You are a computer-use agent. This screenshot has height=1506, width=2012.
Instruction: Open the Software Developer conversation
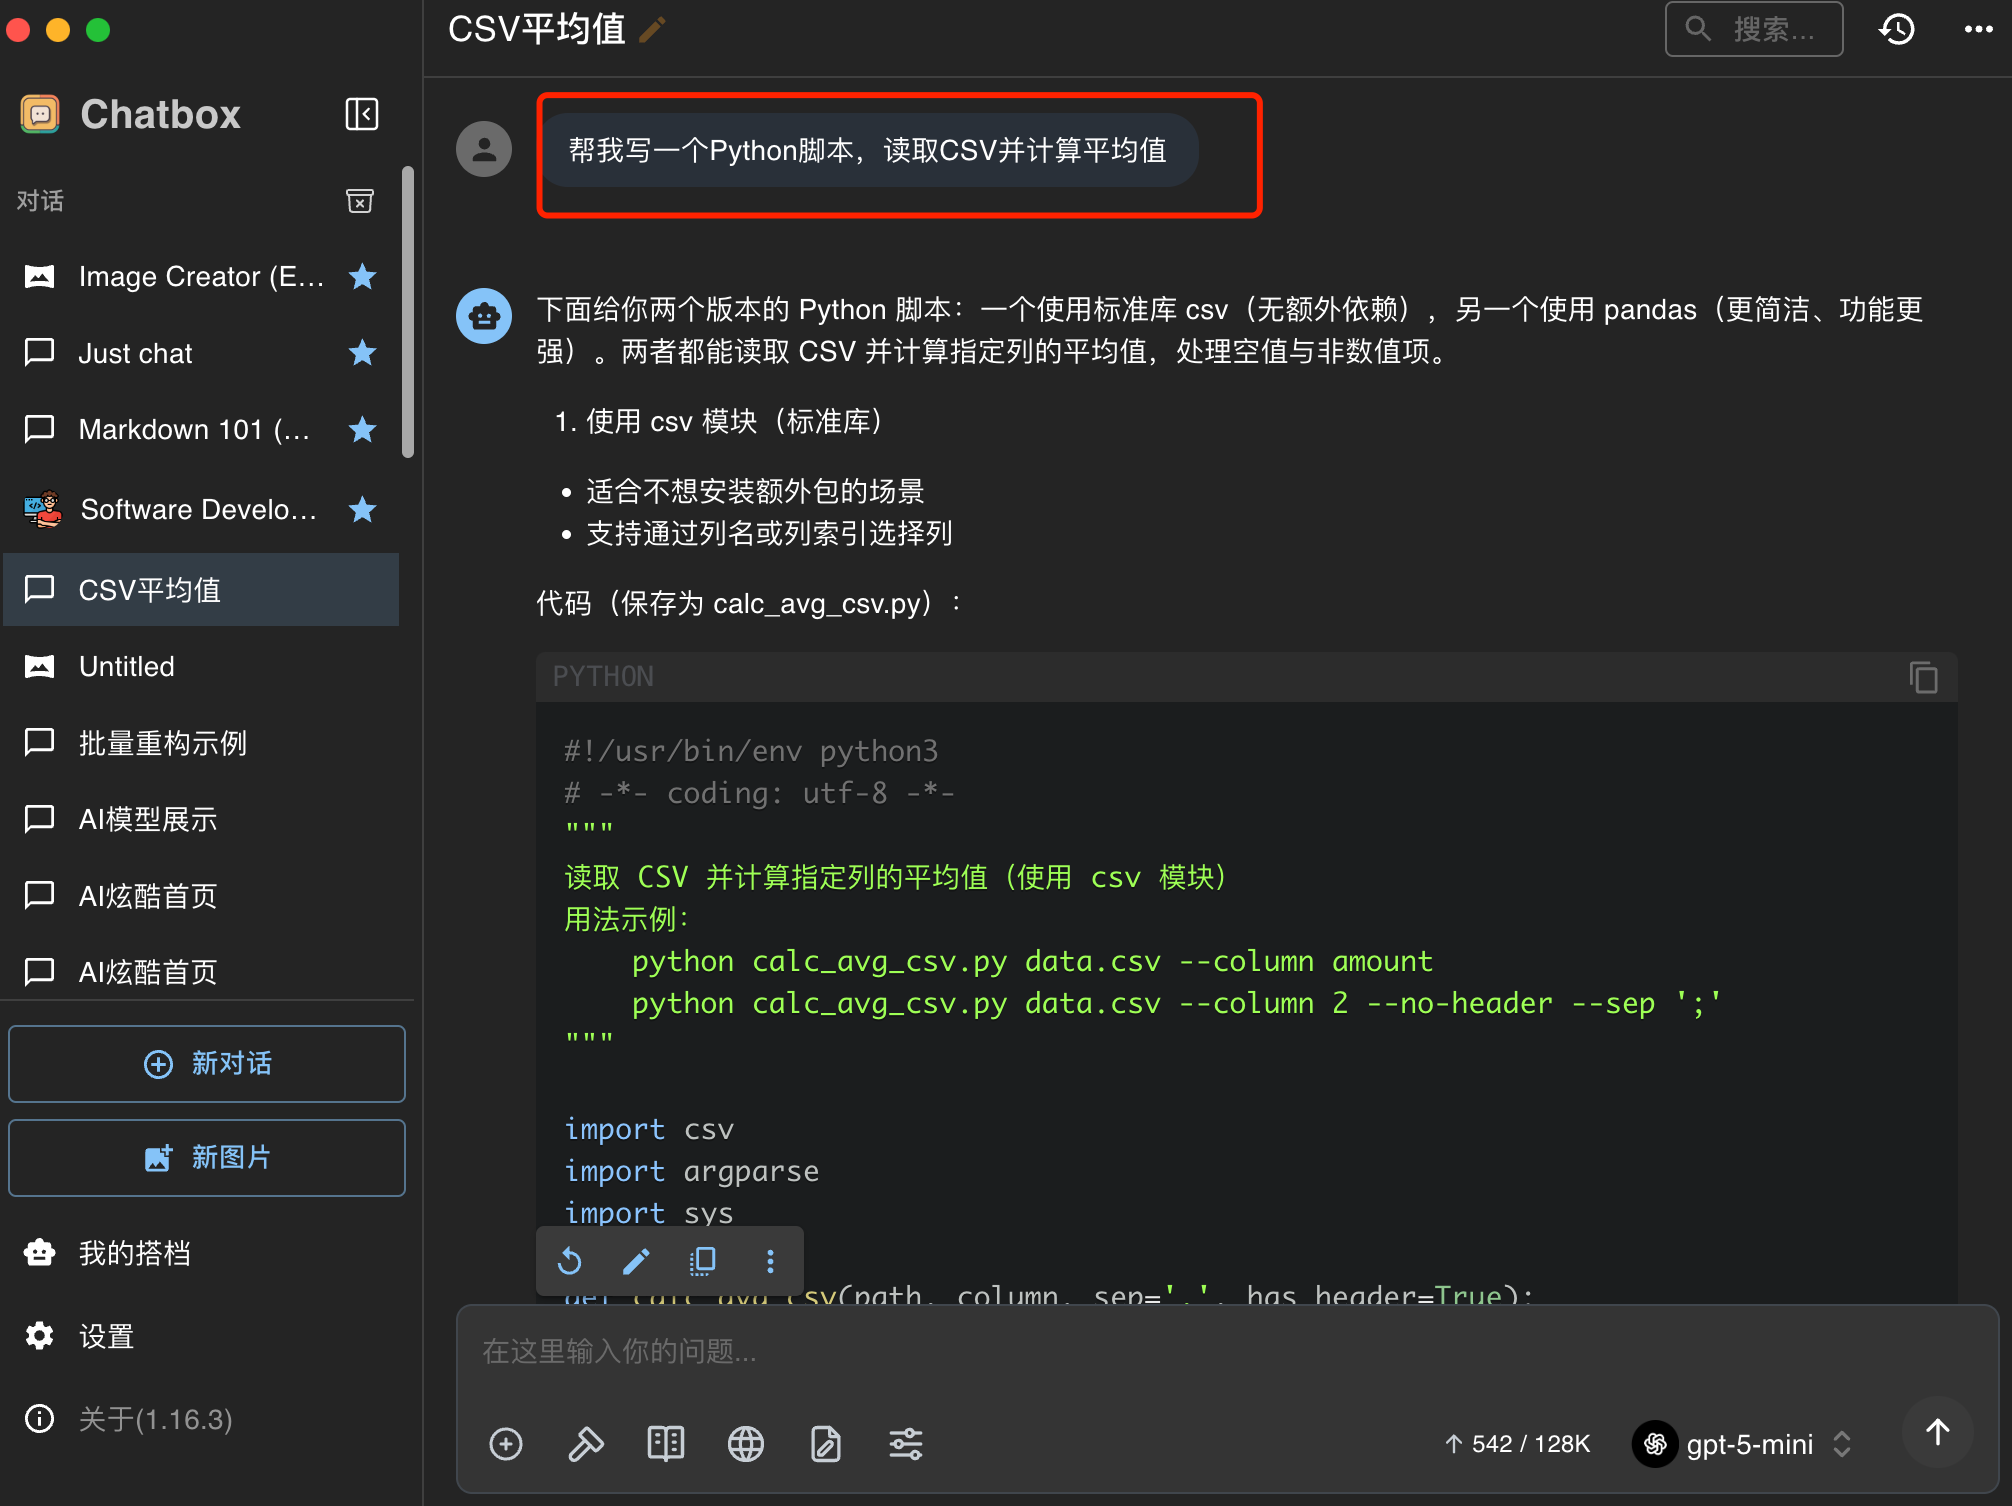(201, 509)
